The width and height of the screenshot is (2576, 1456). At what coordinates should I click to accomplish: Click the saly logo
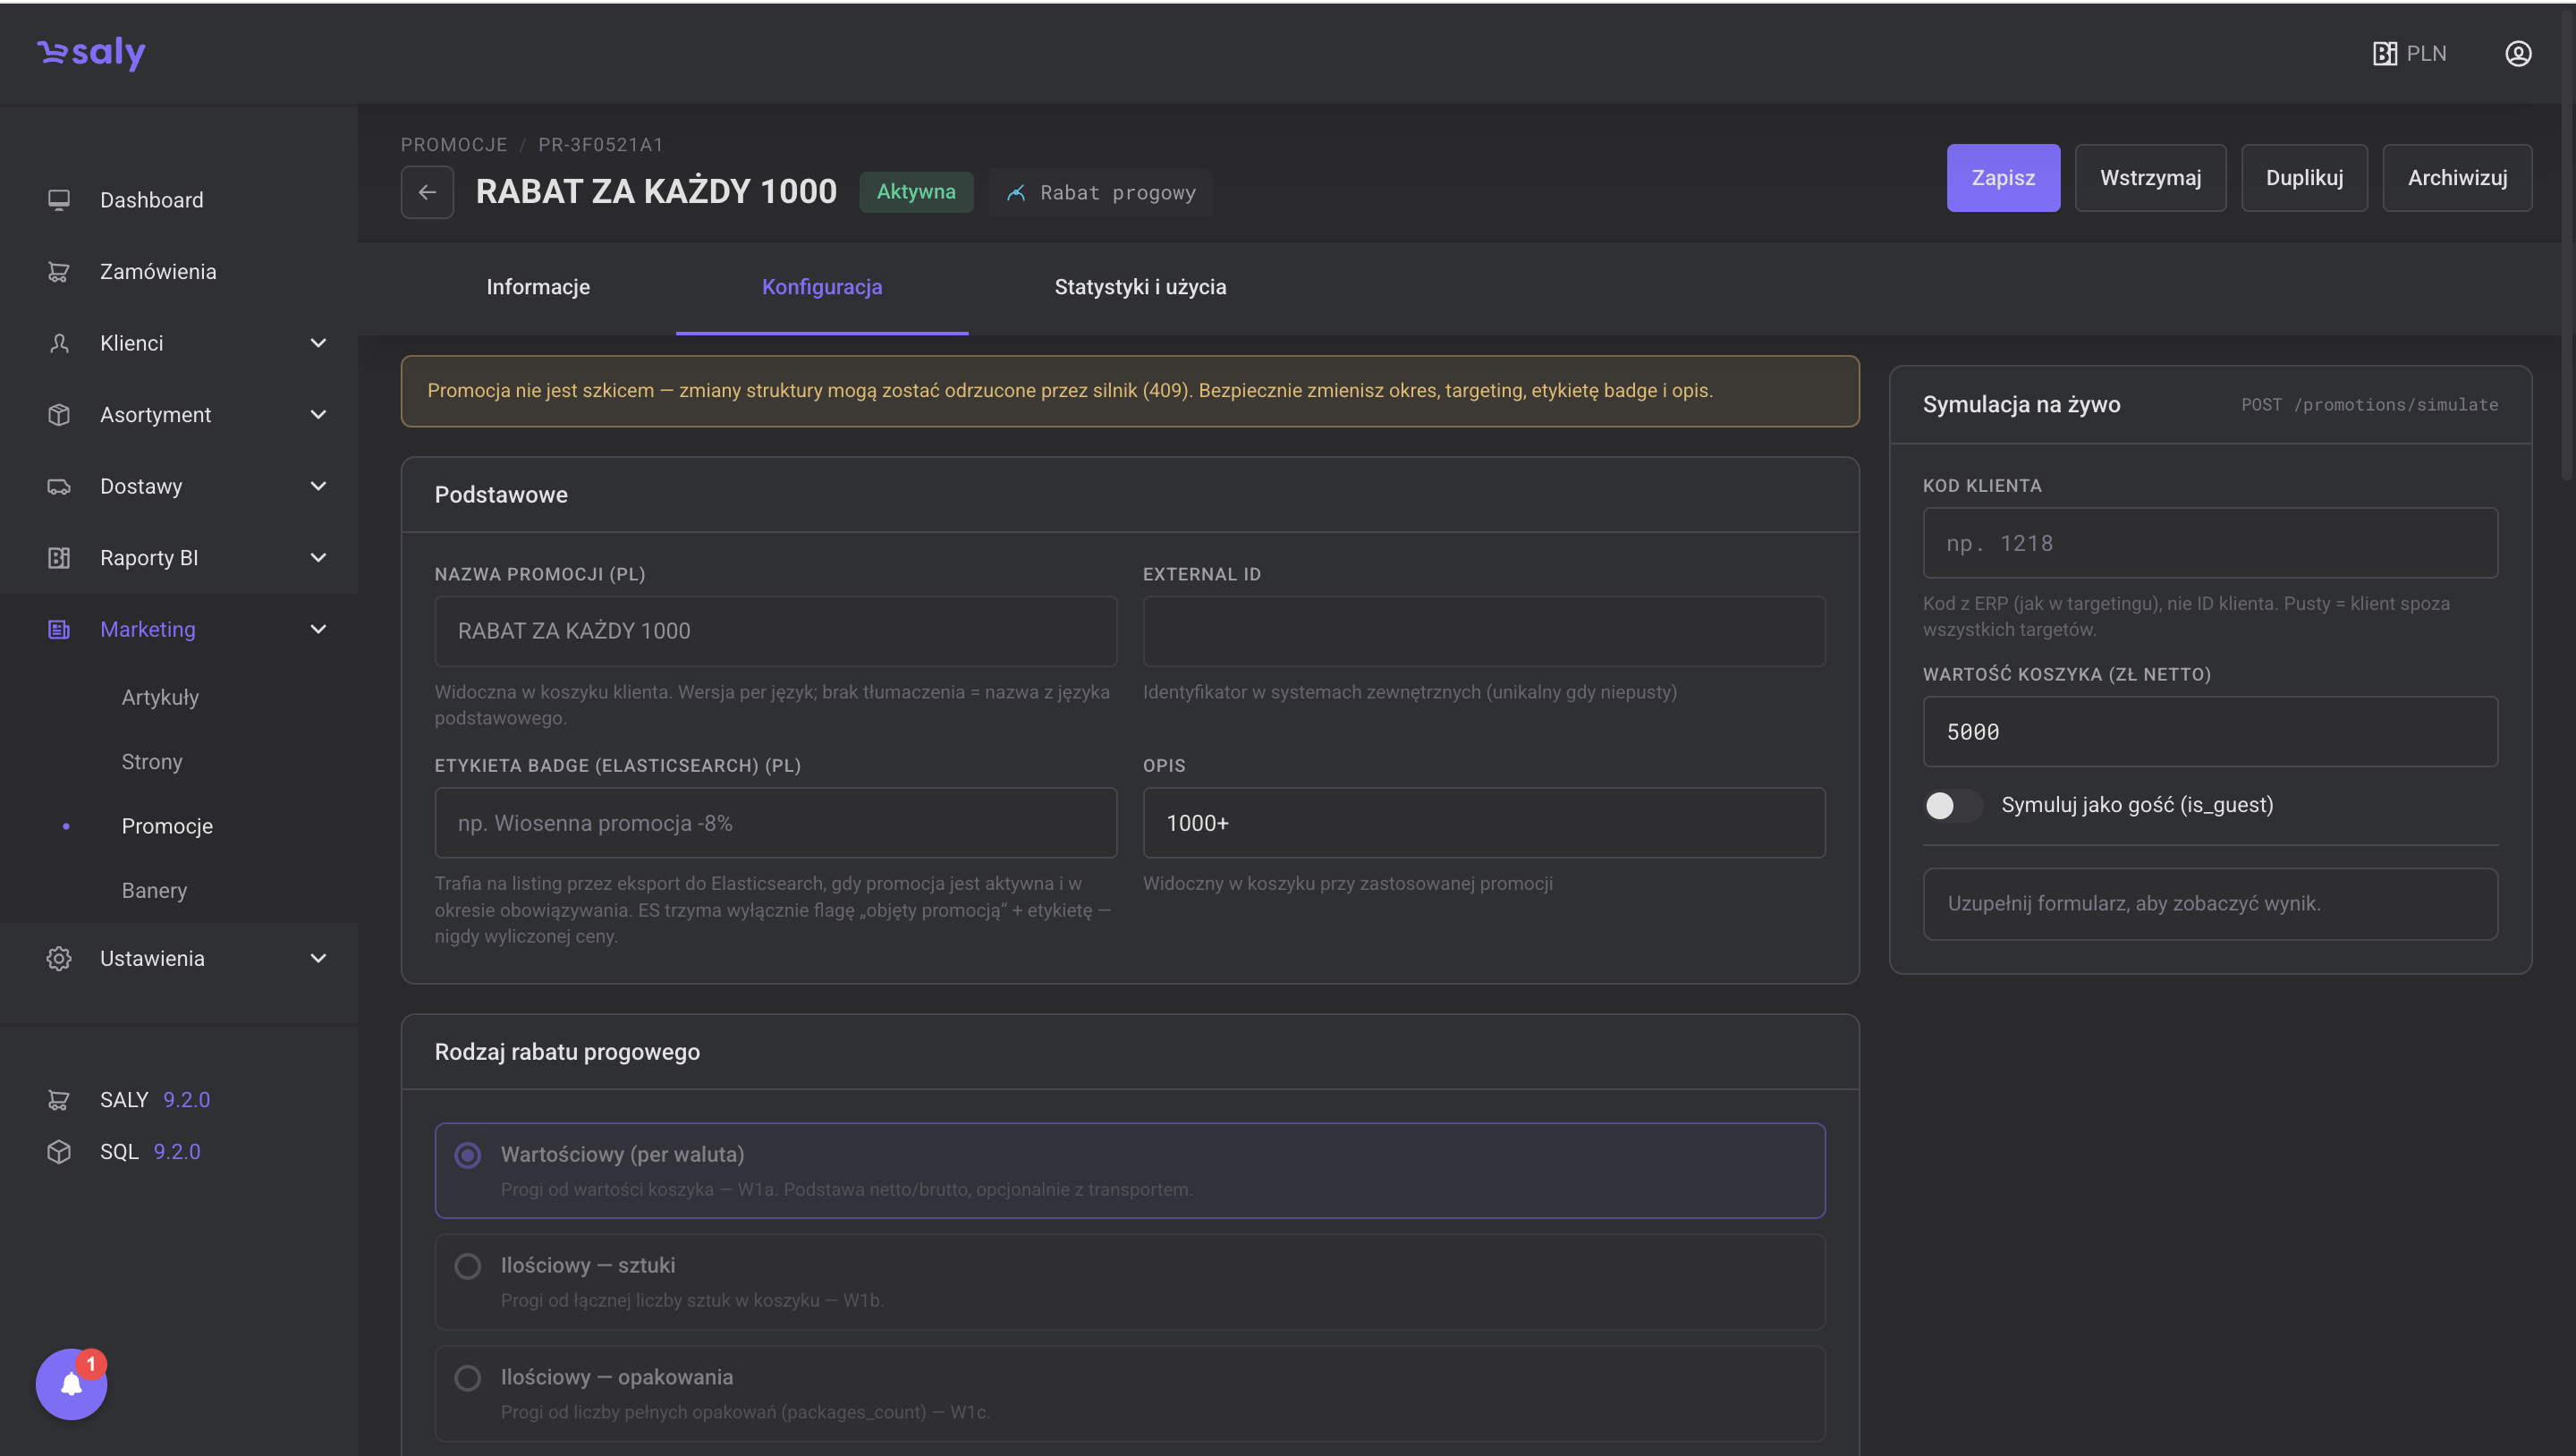tap(91, 53)
